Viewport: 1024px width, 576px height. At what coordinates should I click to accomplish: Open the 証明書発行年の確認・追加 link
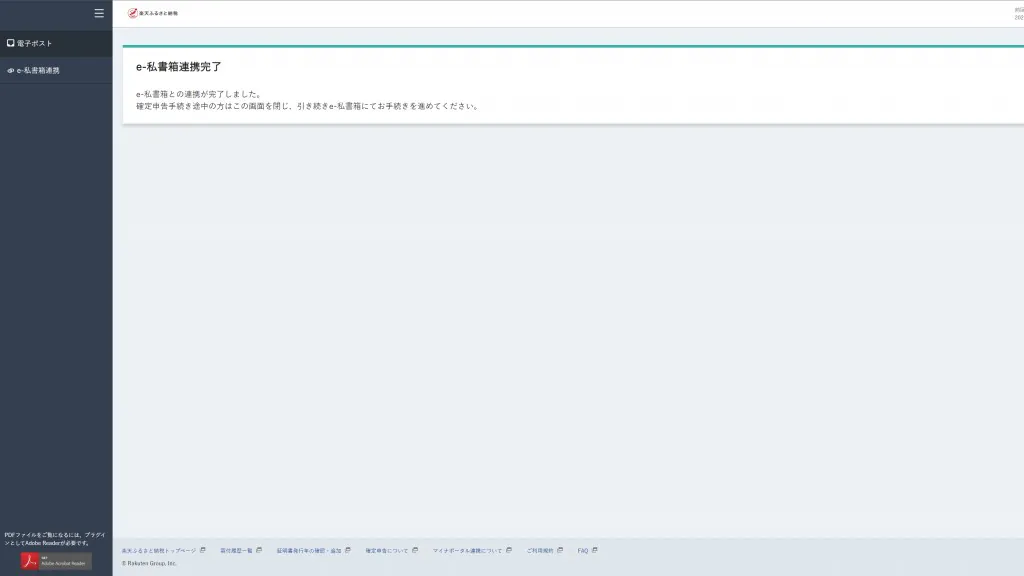click(309, 550)
